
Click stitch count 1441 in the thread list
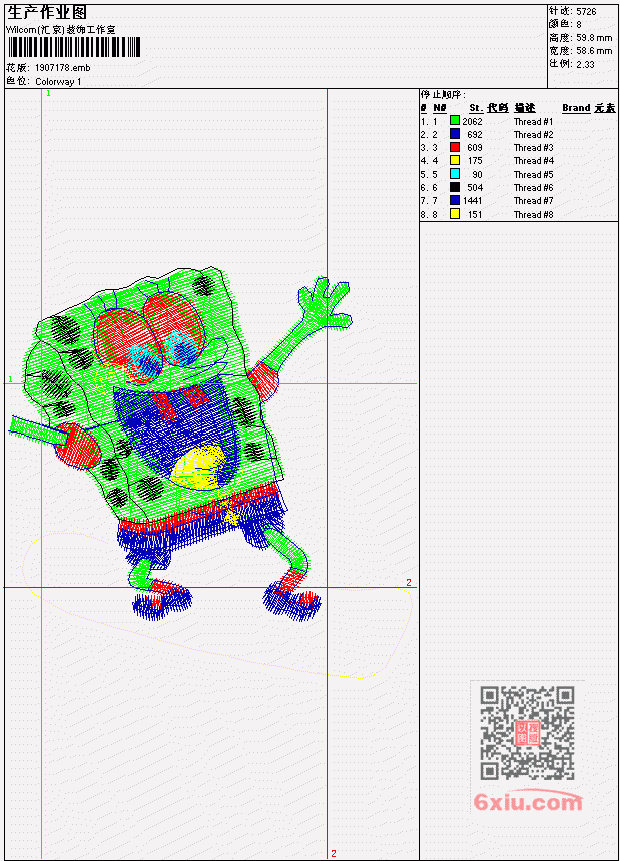472,201
